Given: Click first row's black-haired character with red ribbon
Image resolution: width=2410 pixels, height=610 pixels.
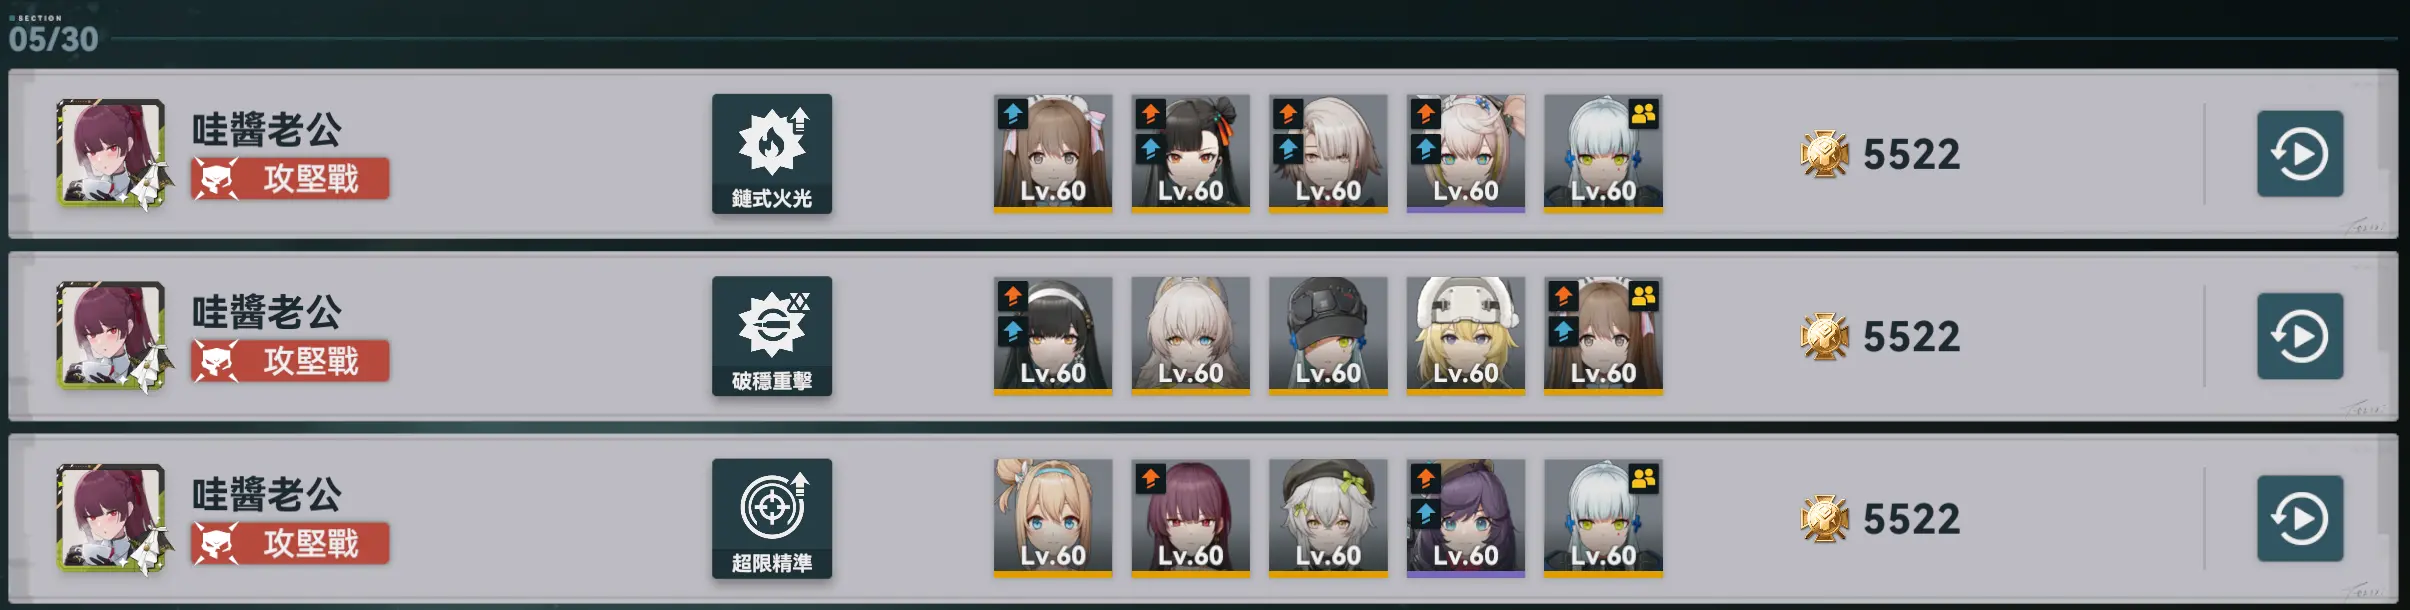Looking at the screenshot, I should pos(1190,153).
